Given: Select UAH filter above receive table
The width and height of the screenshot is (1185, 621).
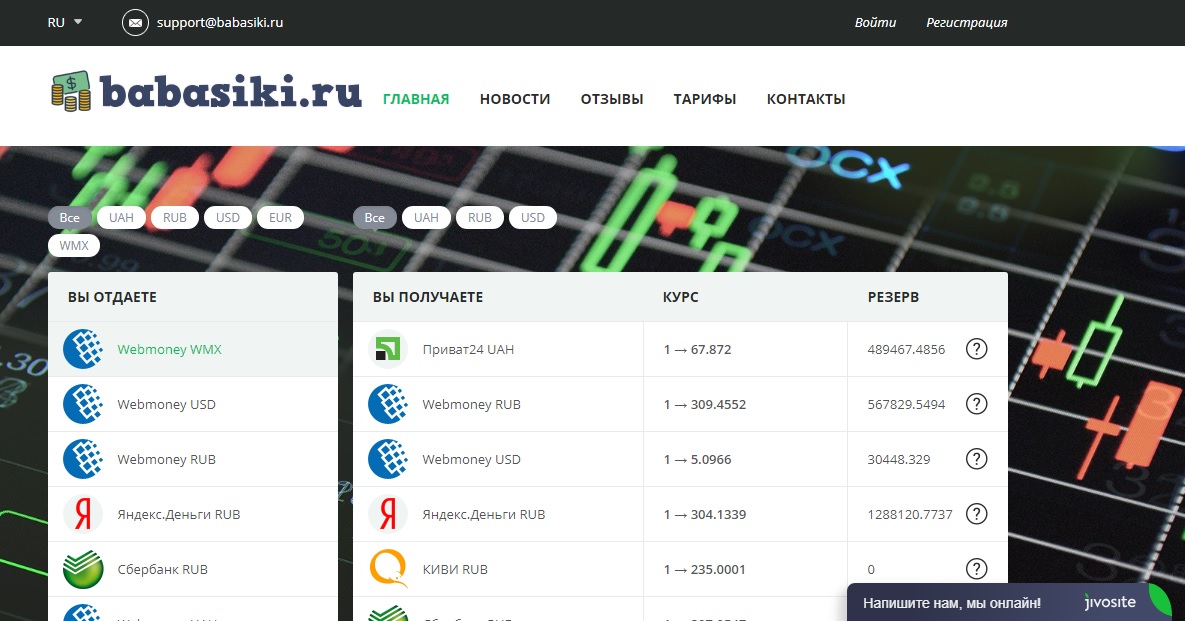Looking at the screenshot, I should pos(426,218).
